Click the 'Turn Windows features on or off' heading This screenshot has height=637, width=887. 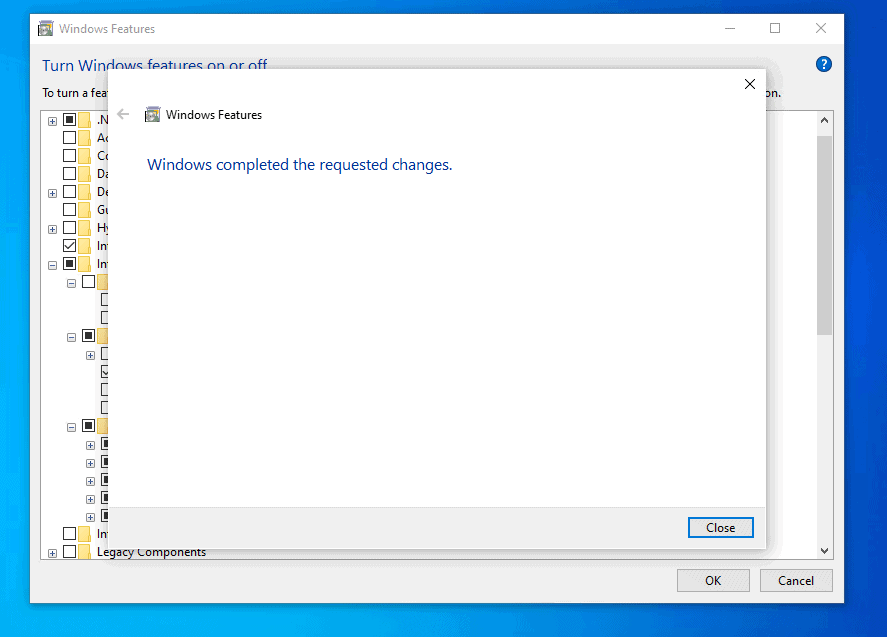coord(154,64)
